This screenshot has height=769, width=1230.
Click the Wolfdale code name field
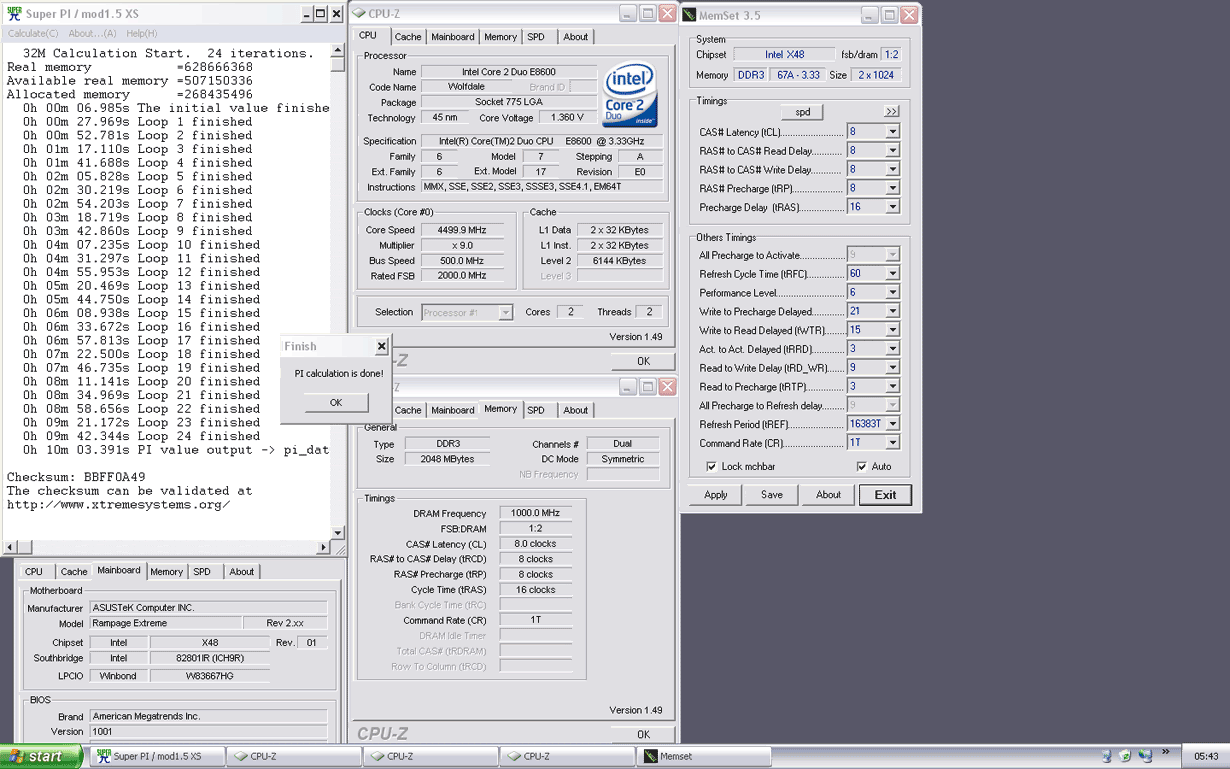pyautogui.click(x=467, y=87)
